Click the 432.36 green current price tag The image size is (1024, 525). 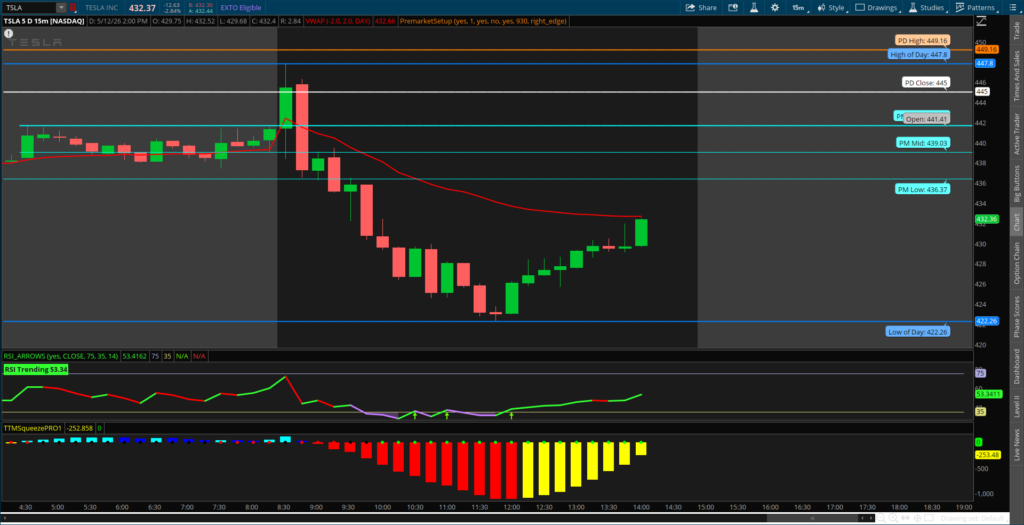tap(986, 219)
